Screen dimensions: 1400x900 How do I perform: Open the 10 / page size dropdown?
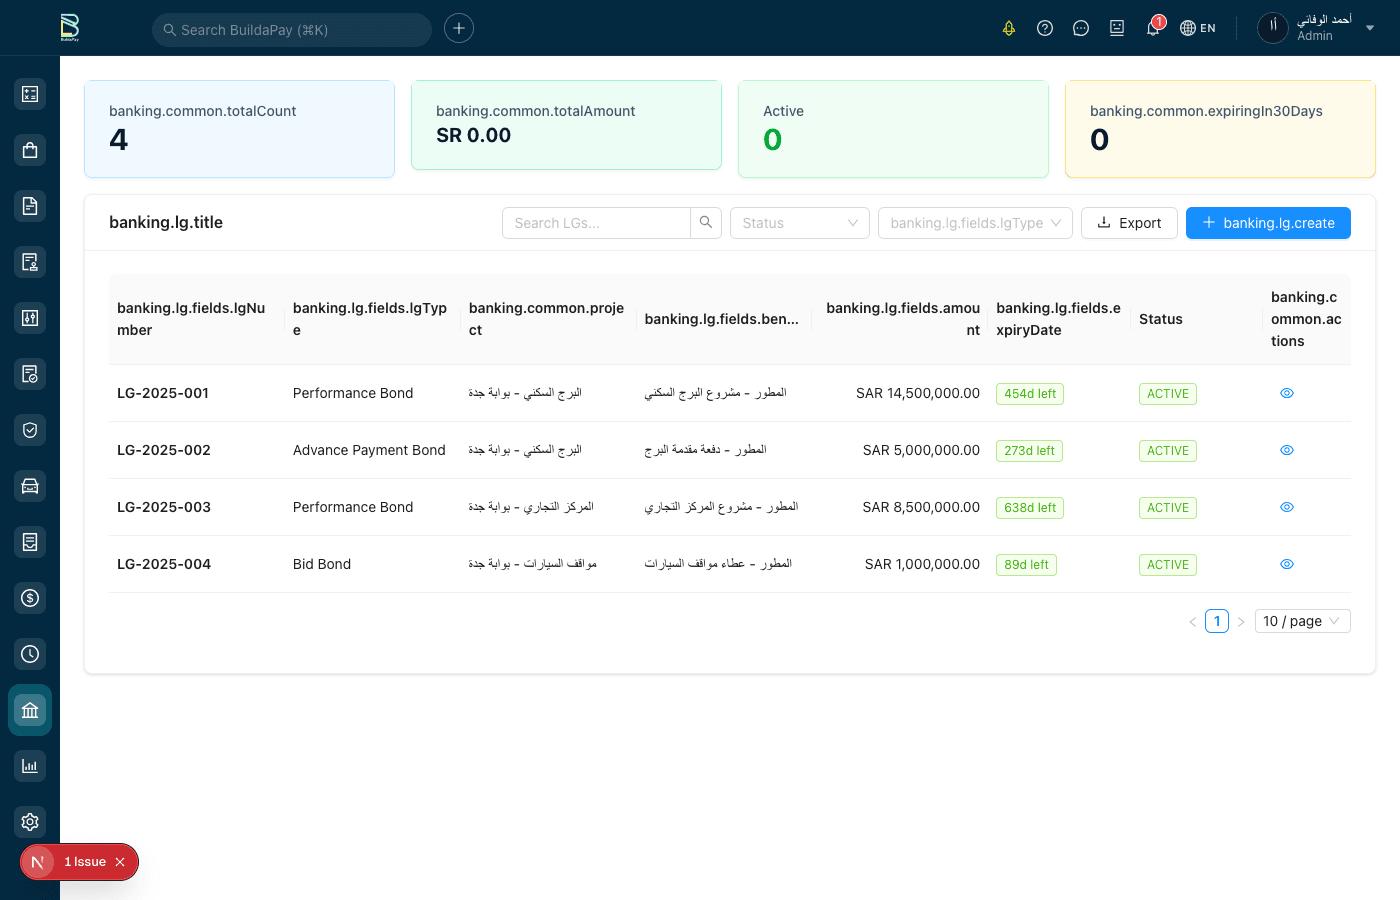tap(1300, 621)
